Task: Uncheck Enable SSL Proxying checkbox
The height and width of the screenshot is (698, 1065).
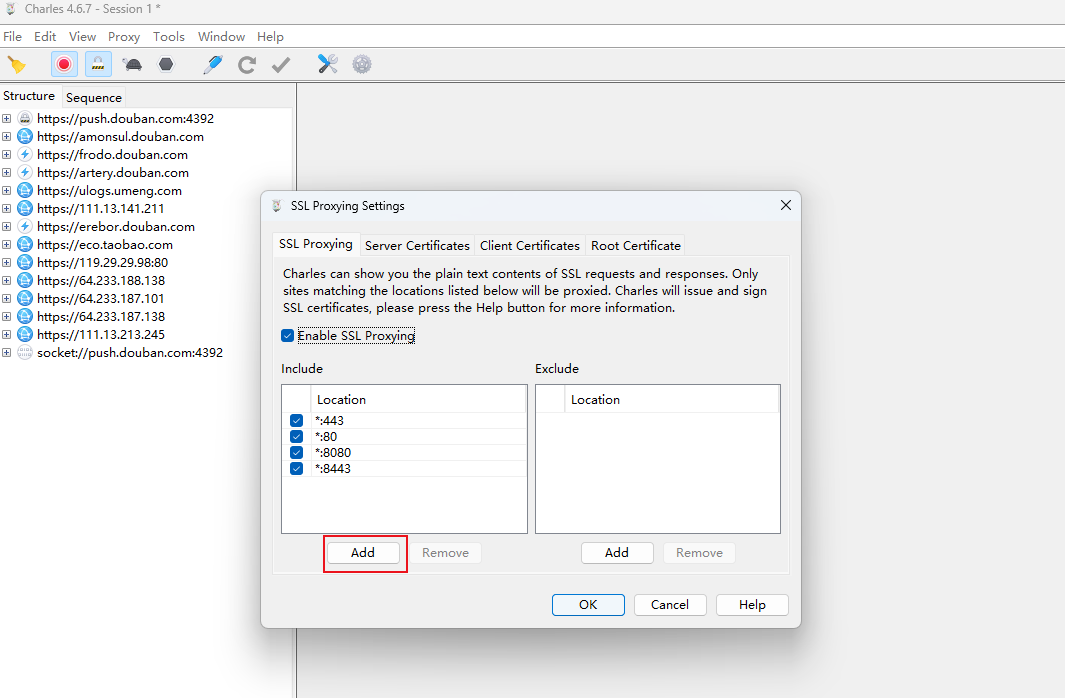Action: 287,335
